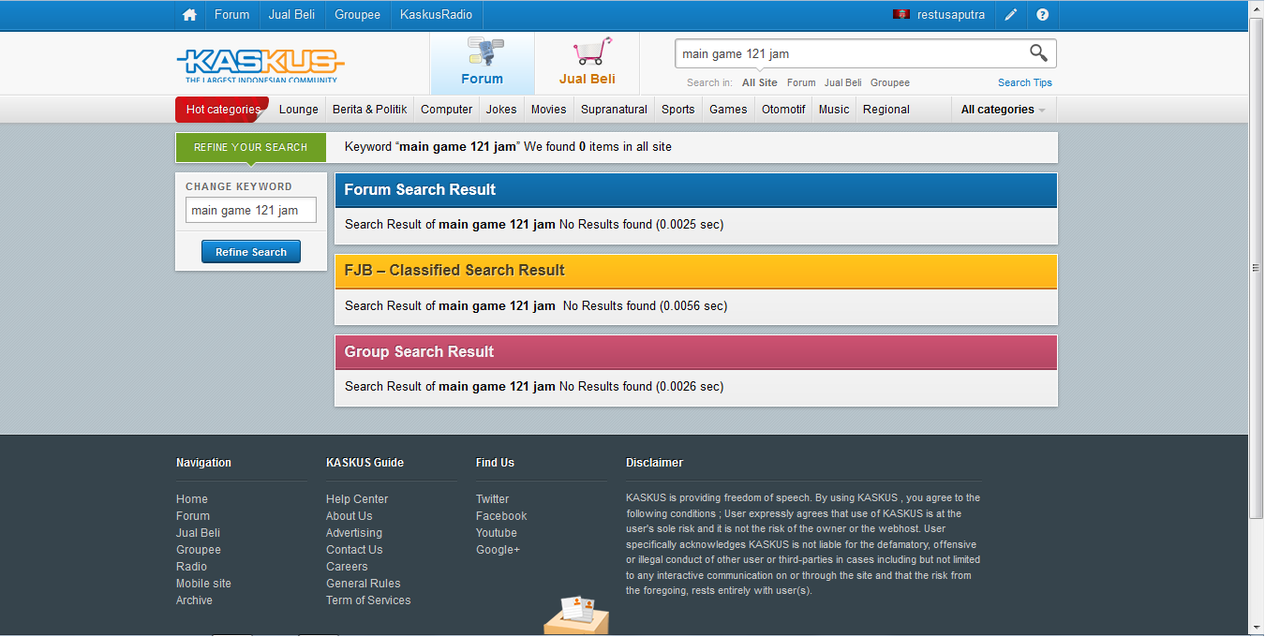This screenshot has height=637, width=1280.
Task: Open the Search Tips link
Action: [x=1025, y=83]
